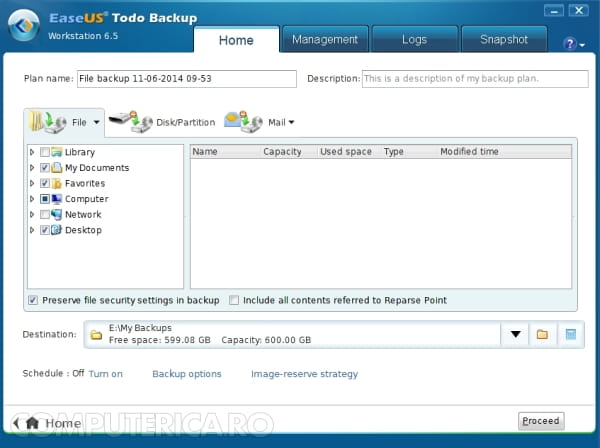Open the Destination dropdown arrow
The width and height of the screenshot is (600, 448).
point(515,334)
